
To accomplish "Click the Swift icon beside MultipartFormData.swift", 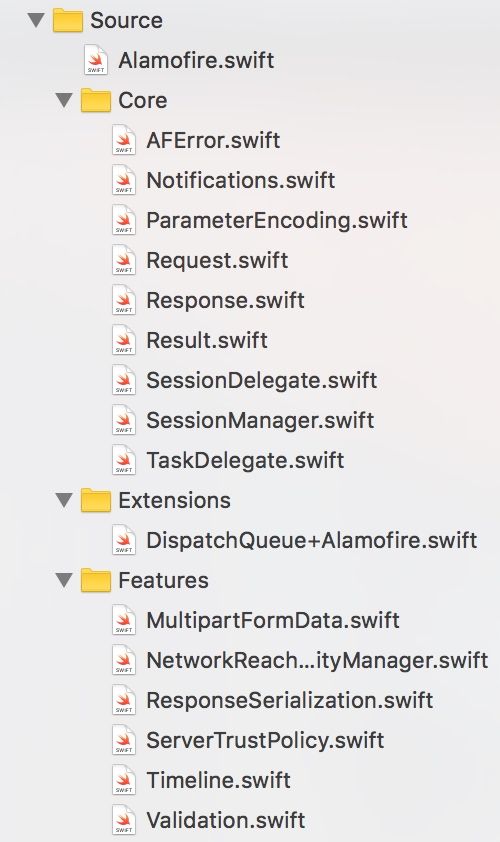I will [x=124, y=620].
